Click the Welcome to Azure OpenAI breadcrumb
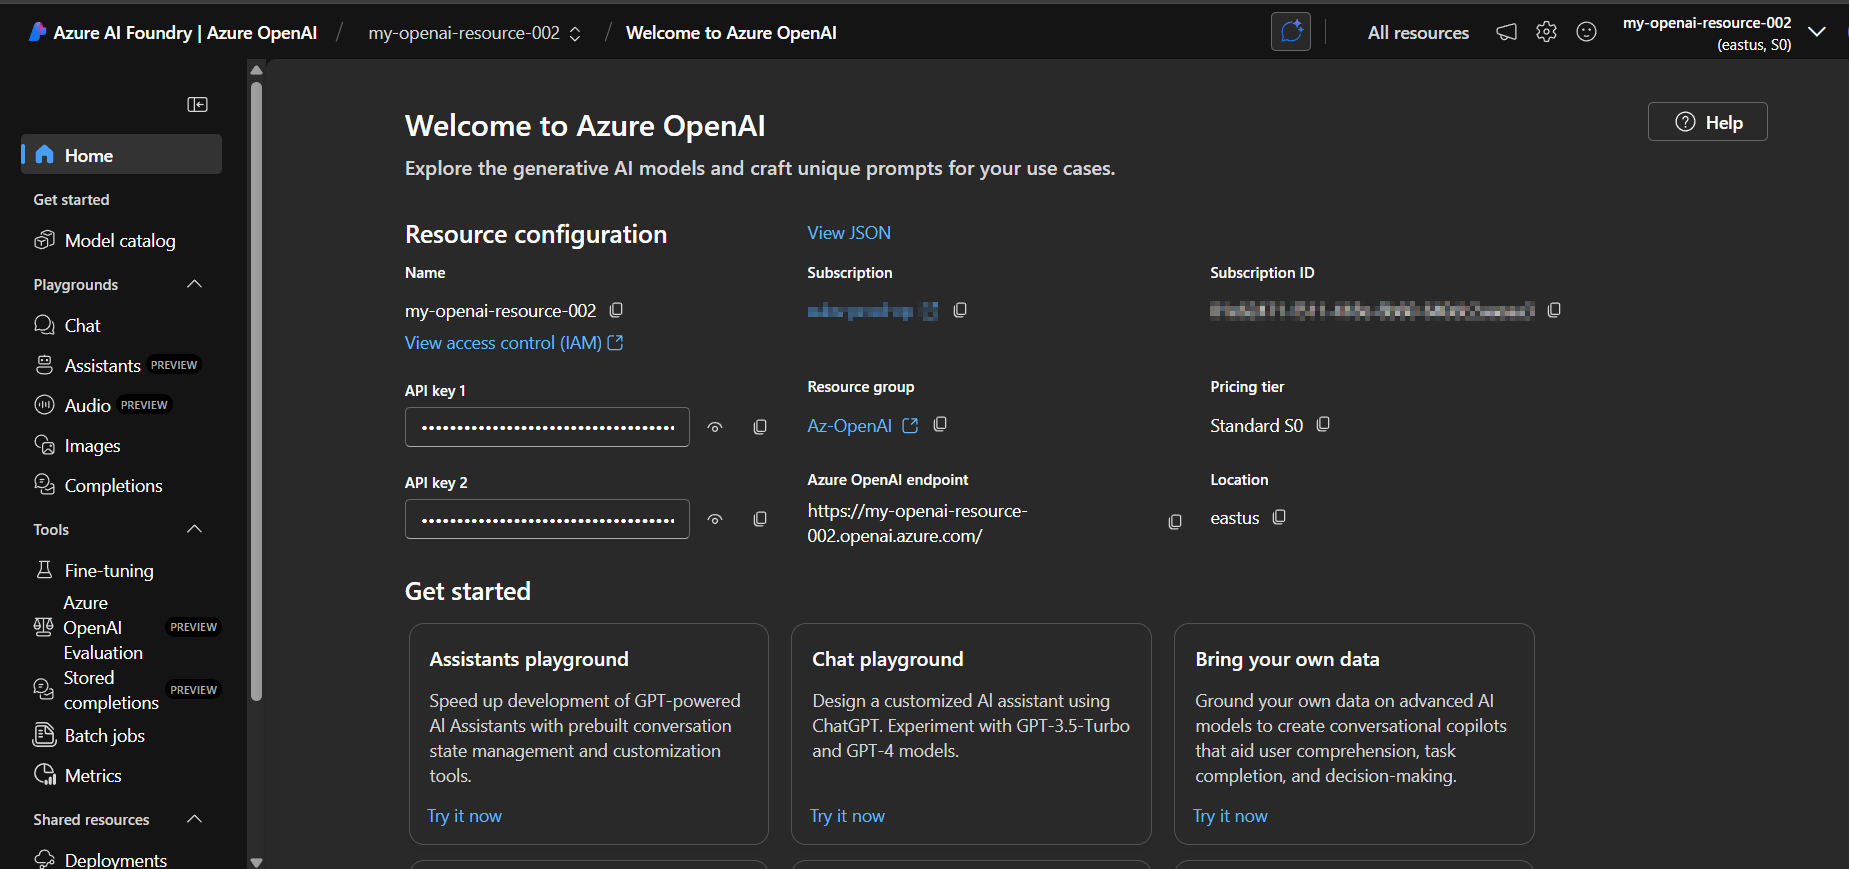Image resolution: width=1849 pixels, height=869 pixels. pyautogui.click(x=731, y=33)
